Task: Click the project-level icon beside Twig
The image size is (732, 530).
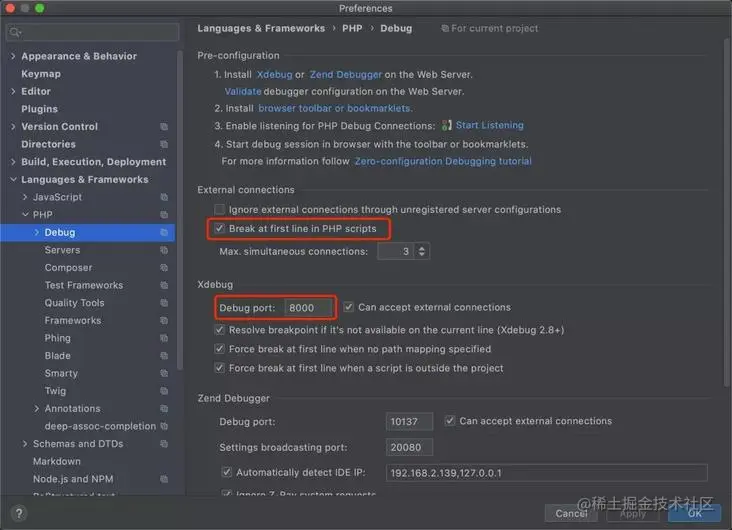Action: click(x=164, y=391)
